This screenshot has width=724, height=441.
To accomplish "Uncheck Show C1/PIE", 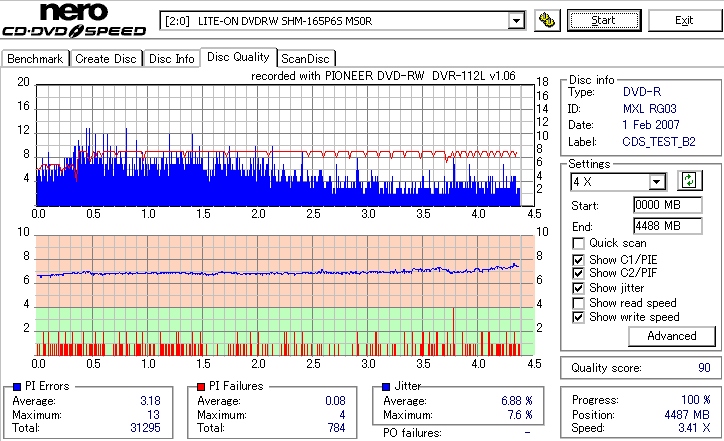I will click(578, 260).
